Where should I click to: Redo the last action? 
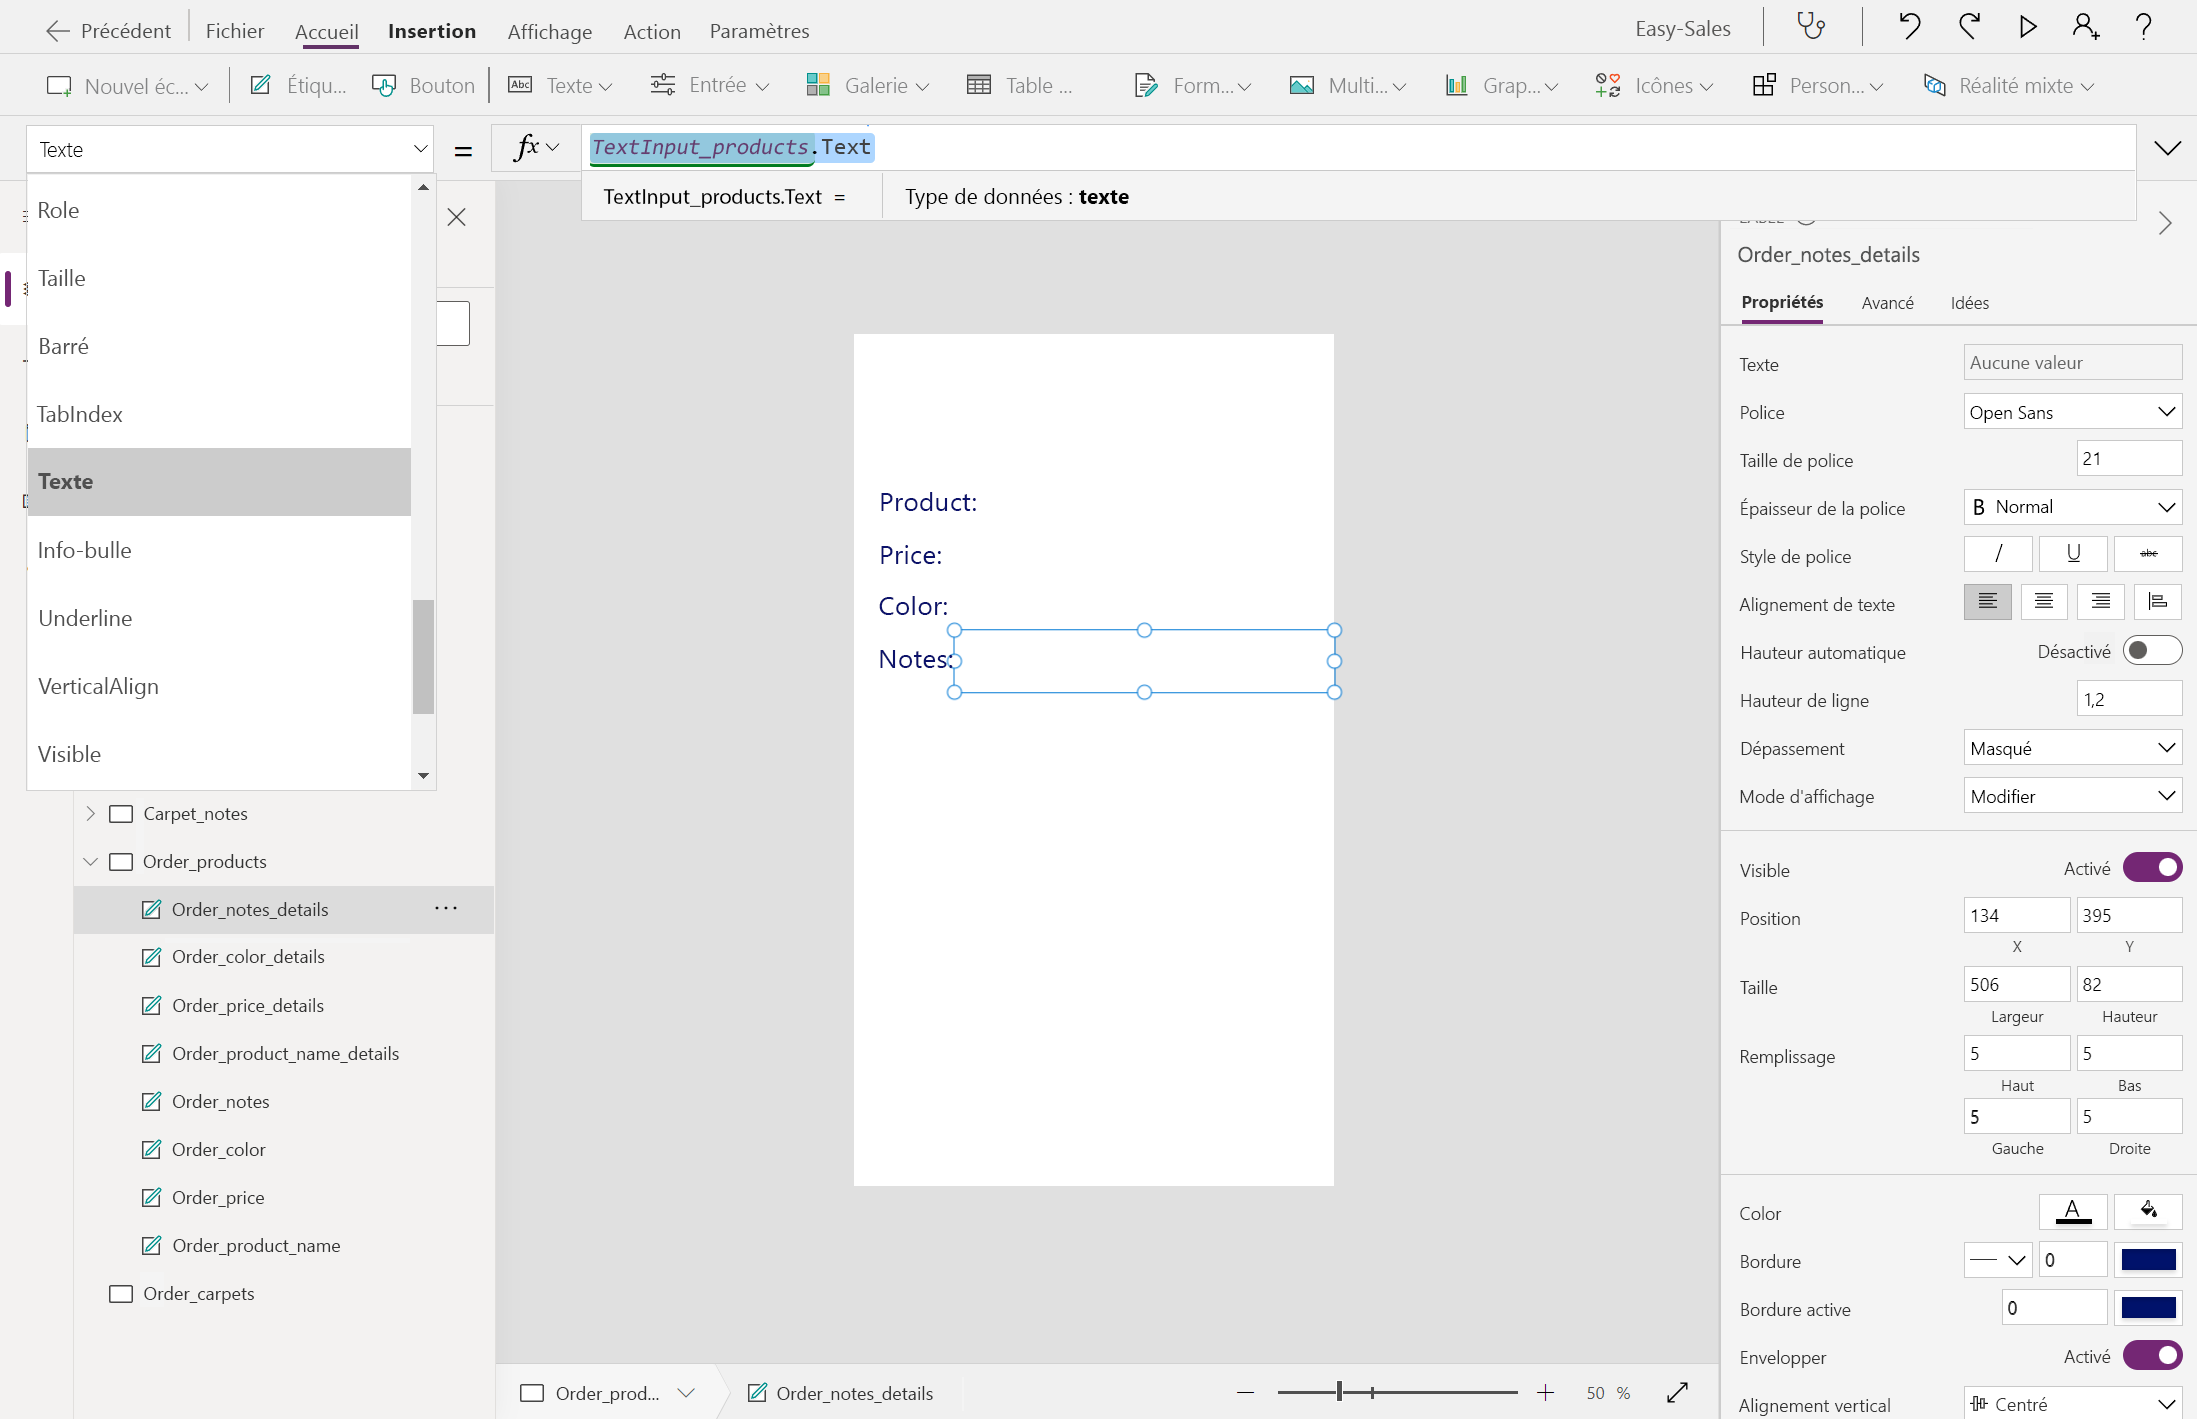pyautogui.click(x=1969, y=26)
